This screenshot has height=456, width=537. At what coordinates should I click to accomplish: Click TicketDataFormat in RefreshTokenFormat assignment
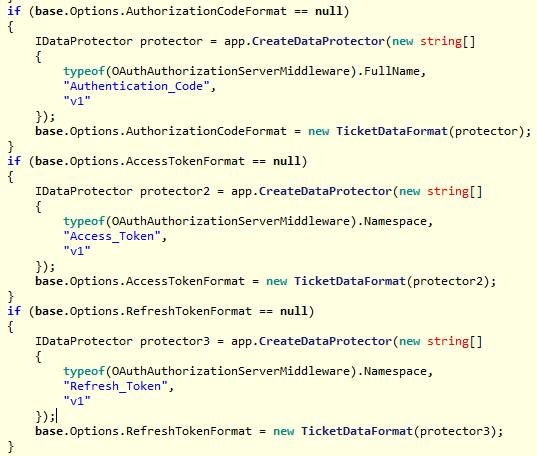tap(357, 431)
